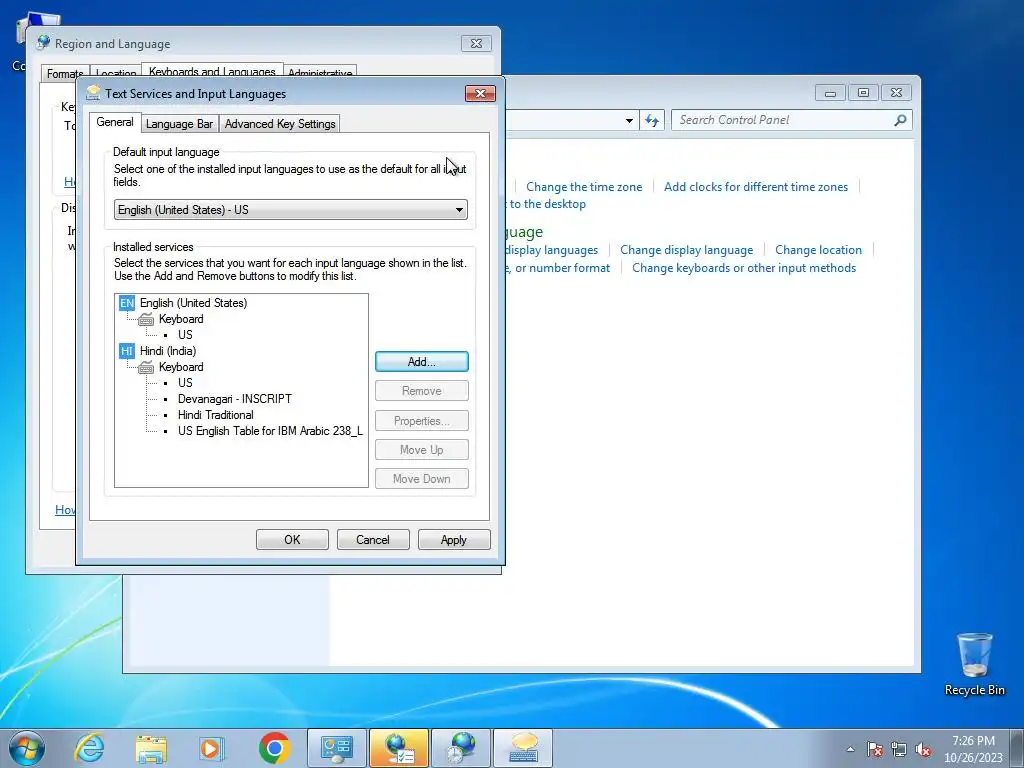1024x768 pixels.
Task: Click the Properties... button
Action: [422, 421]
